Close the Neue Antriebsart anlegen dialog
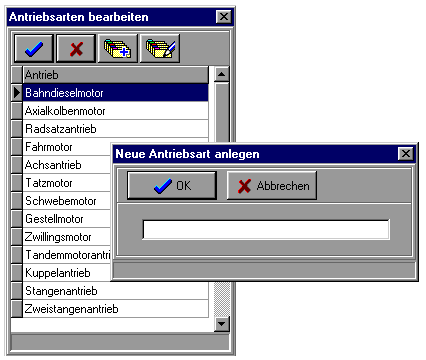 tap(406, 154)
